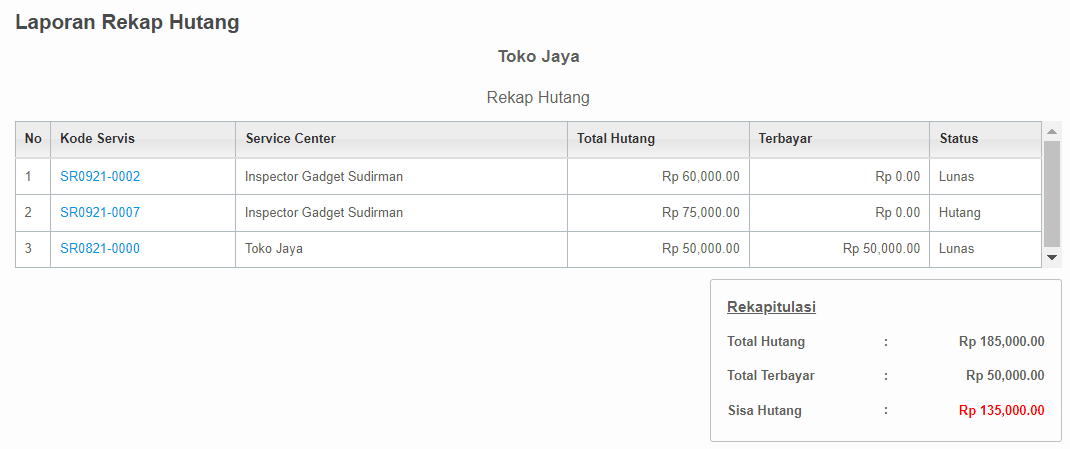Click the Status column header
The image size is (1070, 449).
(x=985, y=139)
